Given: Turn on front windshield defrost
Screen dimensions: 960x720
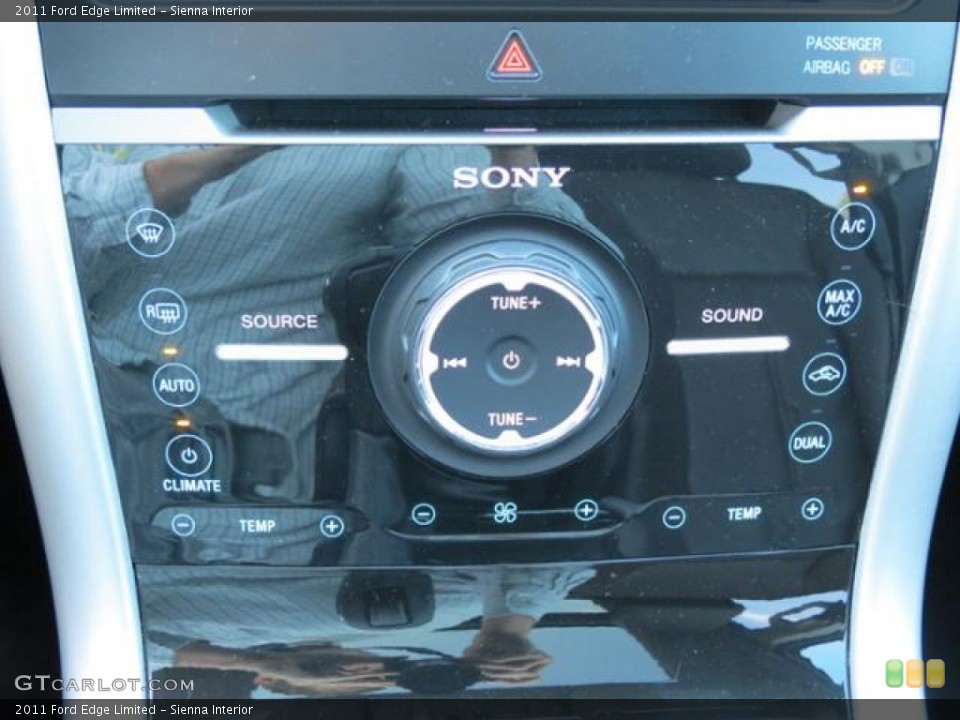Looking at the screenshot, I should click(151, 233).
